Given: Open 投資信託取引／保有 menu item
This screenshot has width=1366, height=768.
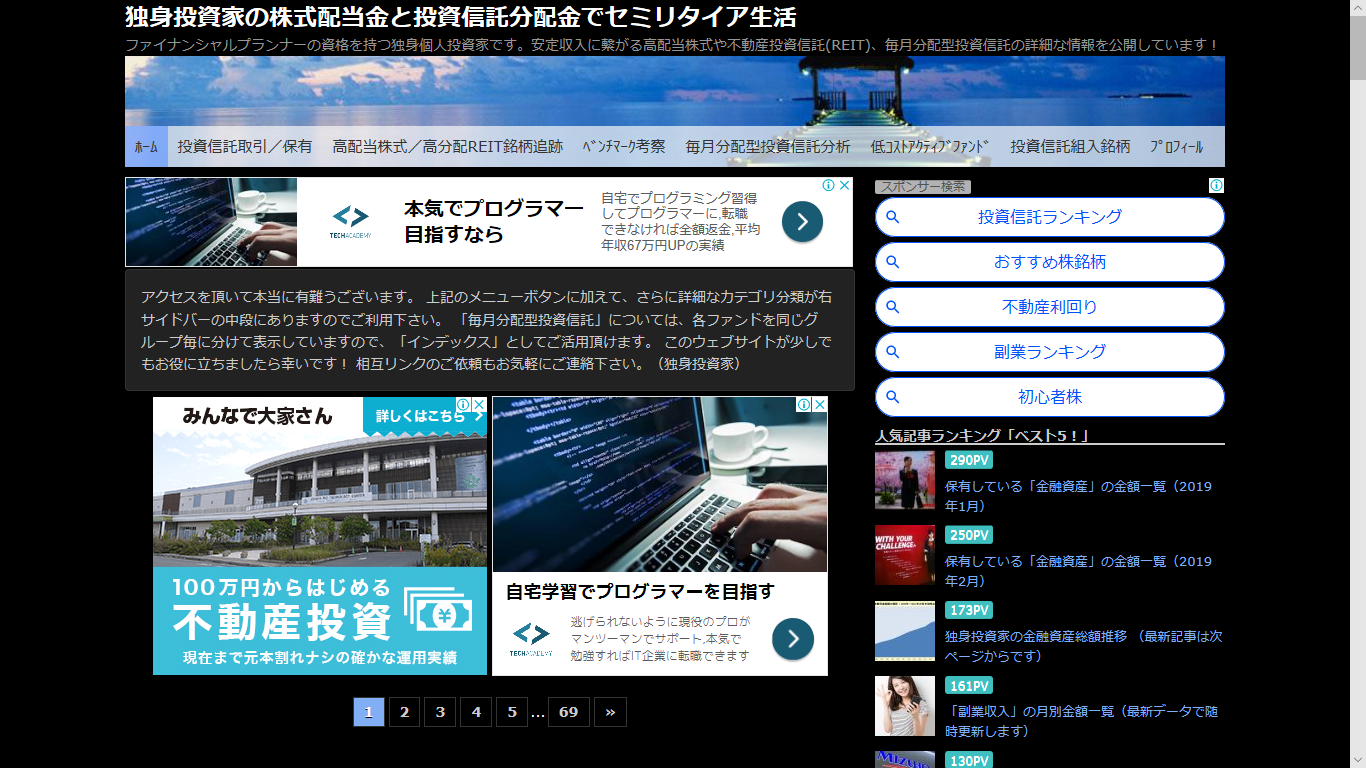Looking at the screenshot, I should click(245, 146).
